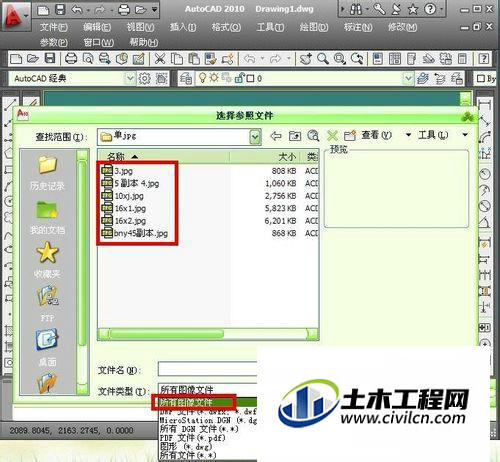Click Up one level folder icon
This screenshot has width=500, height=462.
(295, 136)
